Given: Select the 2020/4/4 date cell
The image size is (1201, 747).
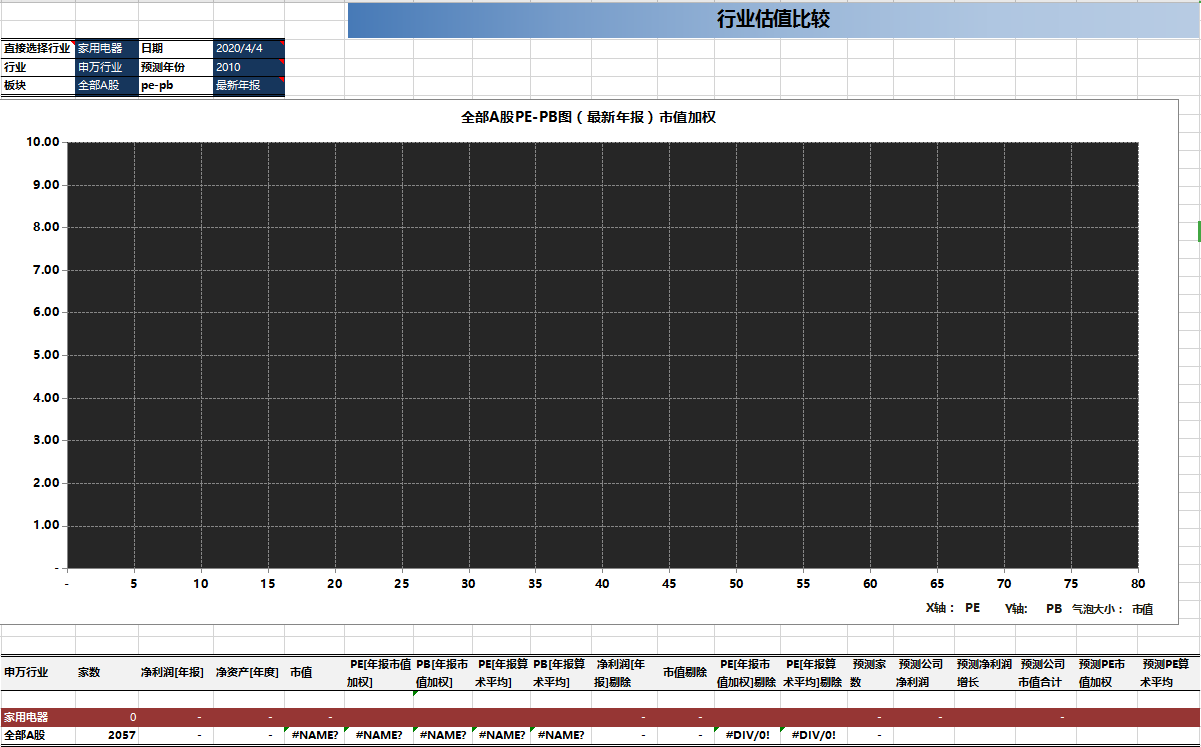Looking at the screenshot, I should pyautogui.click(x=249, y=48).
